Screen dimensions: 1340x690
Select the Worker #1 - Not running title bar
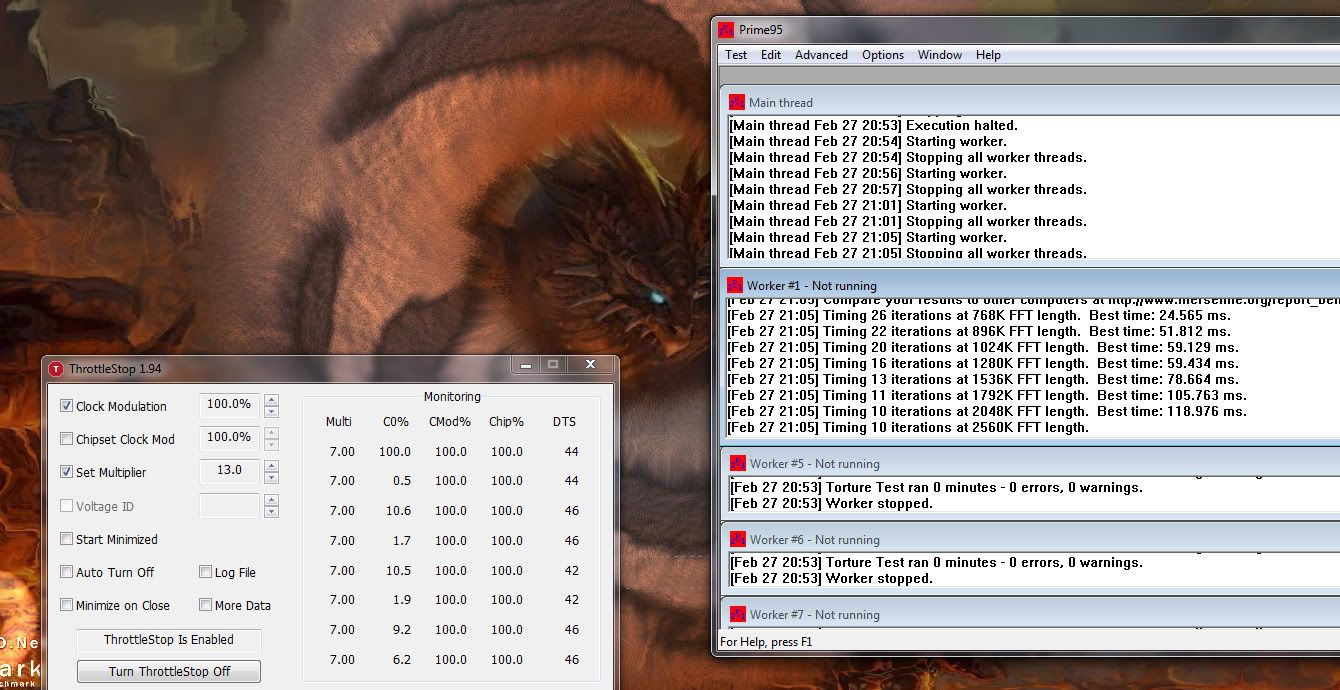click(1030, 285)
